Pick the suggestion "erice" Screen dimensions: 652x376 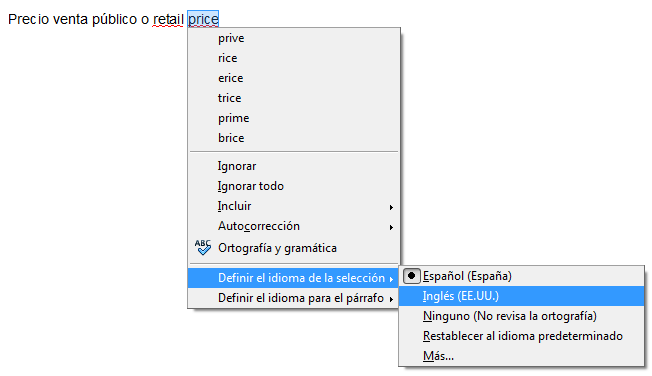tap(294, 78)
